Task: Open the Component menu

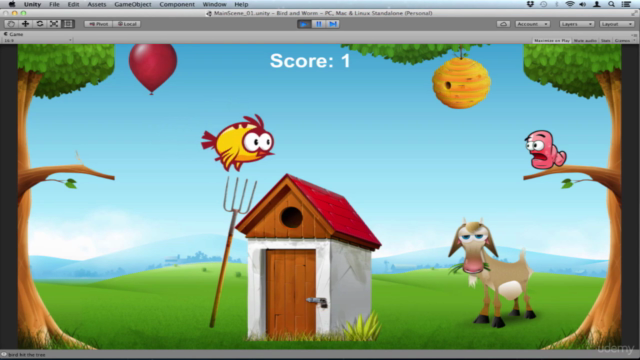Action: coord(177,4)
